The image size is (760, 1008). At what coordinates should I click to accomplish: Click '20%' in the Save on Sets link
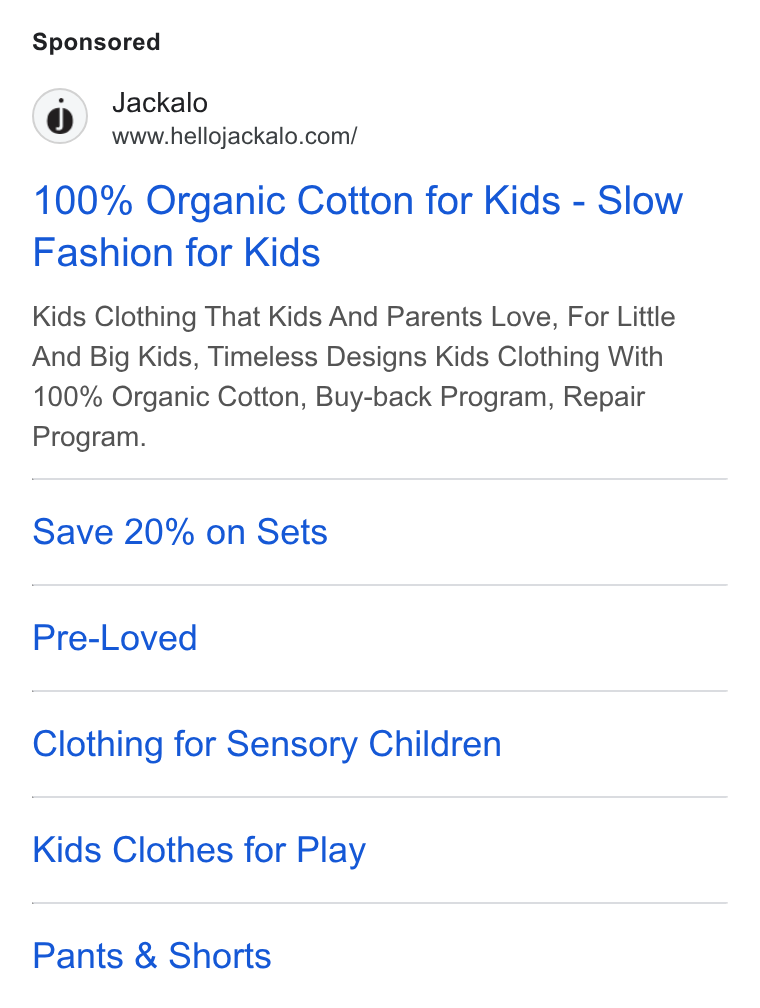click(159, 532)
